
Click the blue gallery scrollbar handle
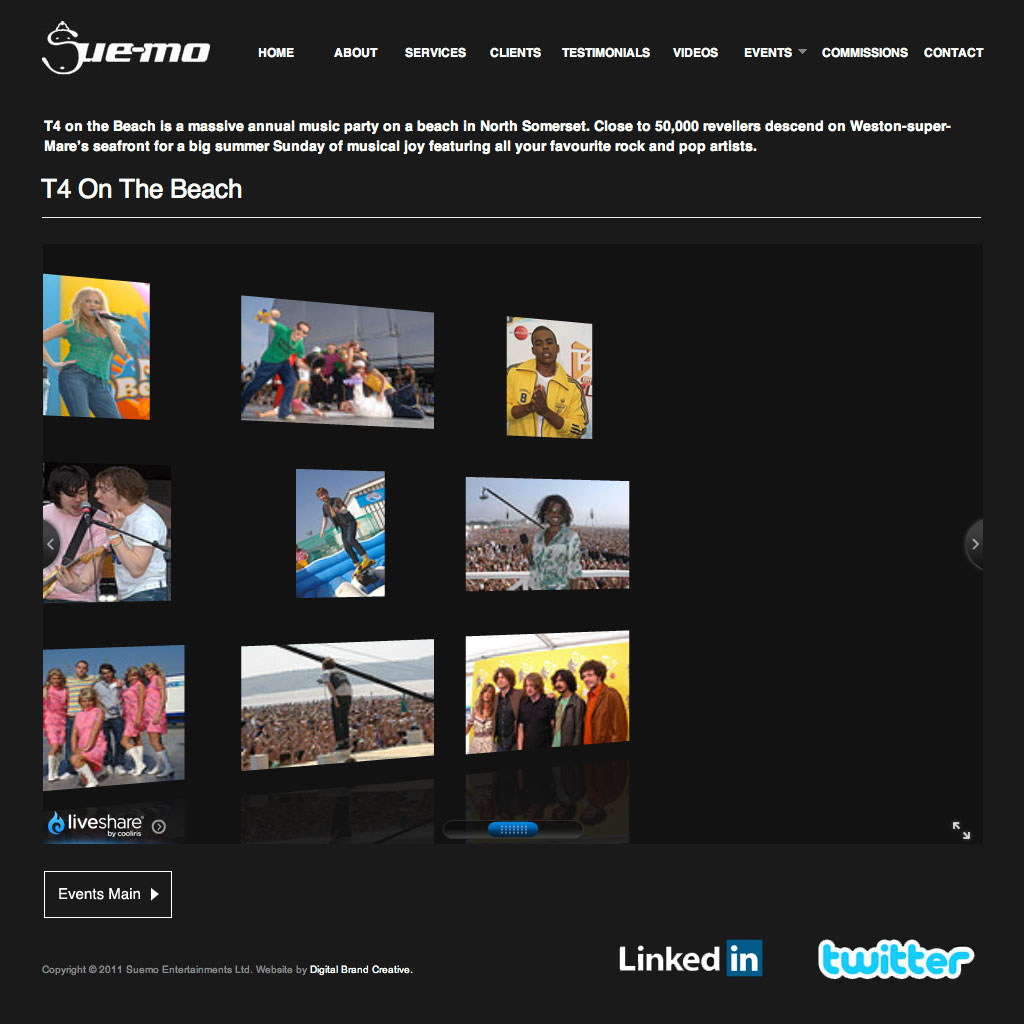point(513,829)
